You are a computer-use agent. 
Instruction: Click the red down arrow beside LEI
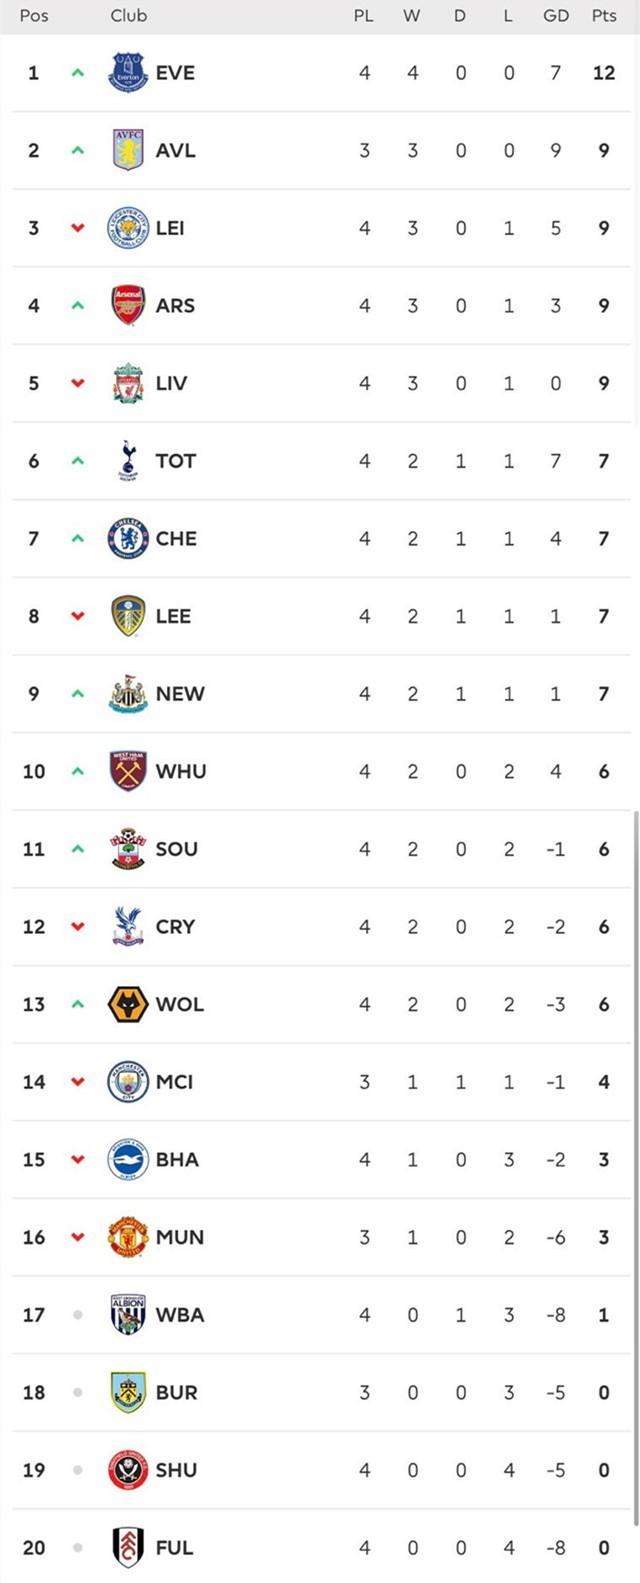(78, 228)
